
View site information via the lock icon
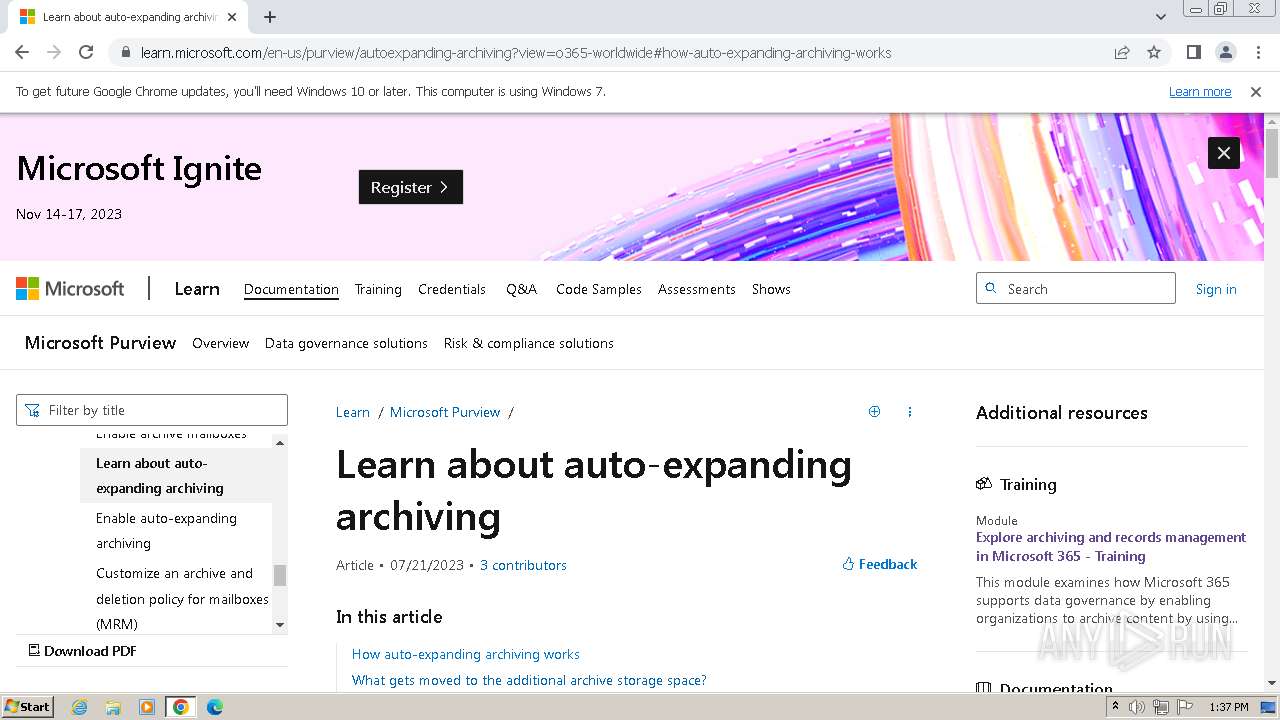tap(125, 52)
